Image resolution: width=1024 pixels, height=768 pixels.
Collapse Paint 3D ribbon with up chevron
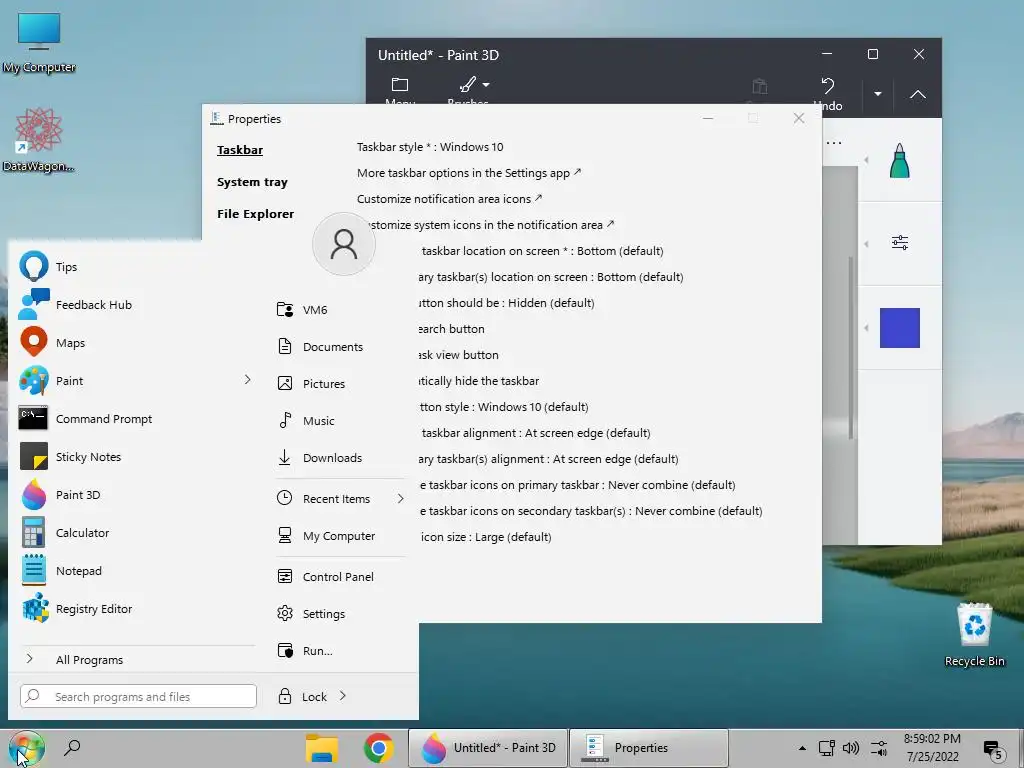click(918, 94)
